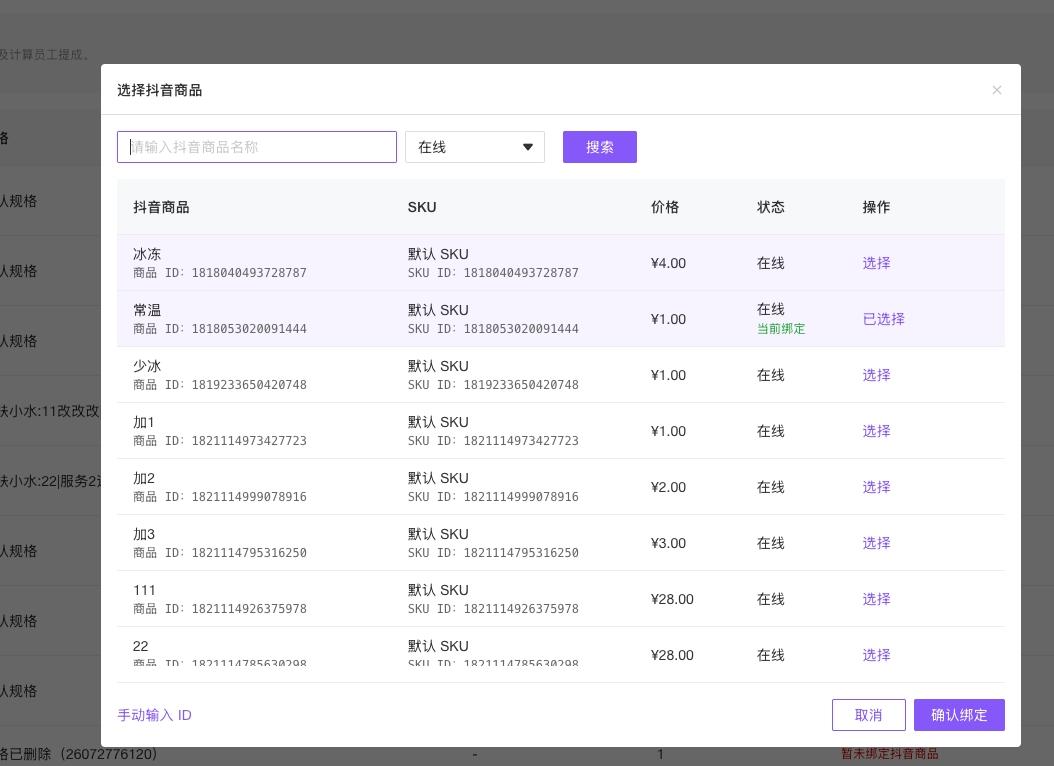Click the dropdown arrow beside 在线
Image resolution: width=1054 pixels, height=766 pixels.
528,147
